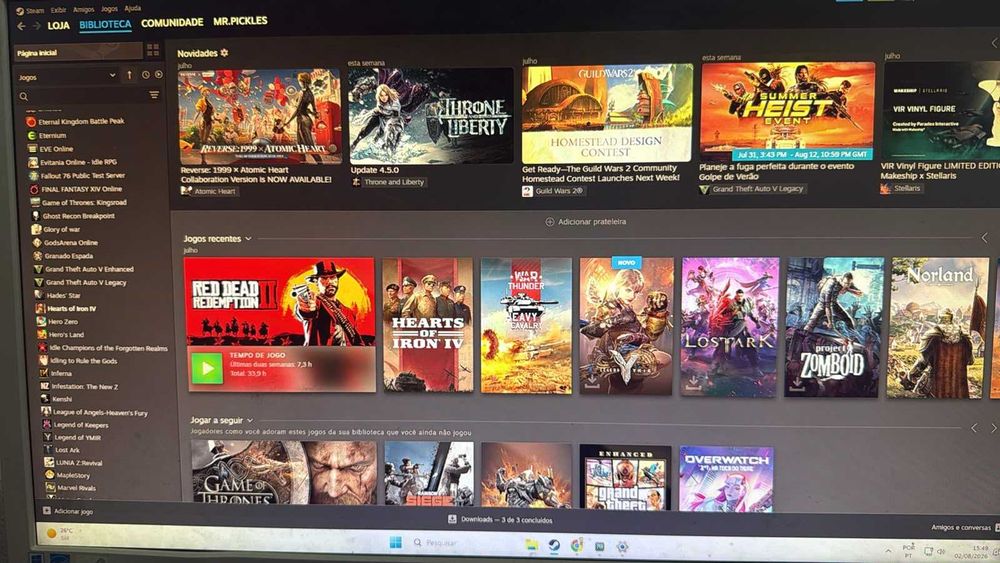Image resolution: width=1000 pixels, height=563 pixels.
Task: Click the download icon on Lost Ark cover
Action: coord(692,383)
